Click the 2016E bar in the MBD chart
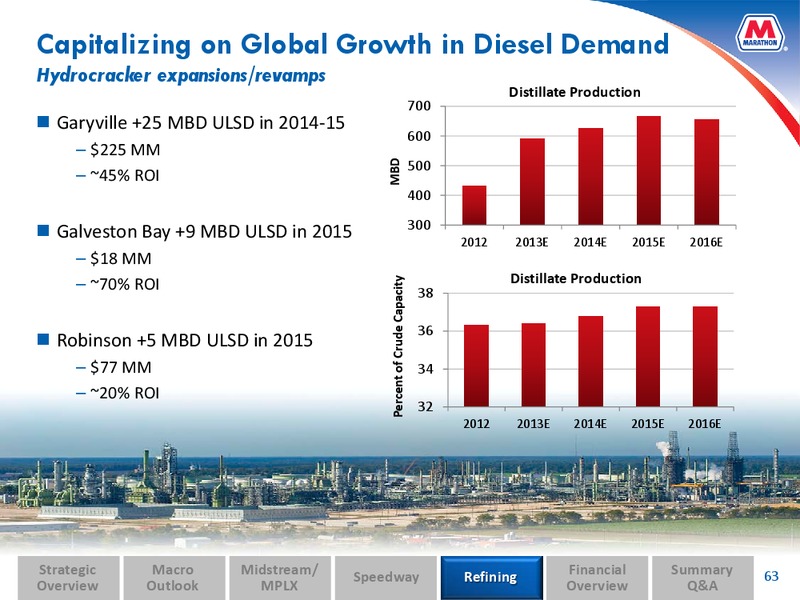 (x=707, y=172)
